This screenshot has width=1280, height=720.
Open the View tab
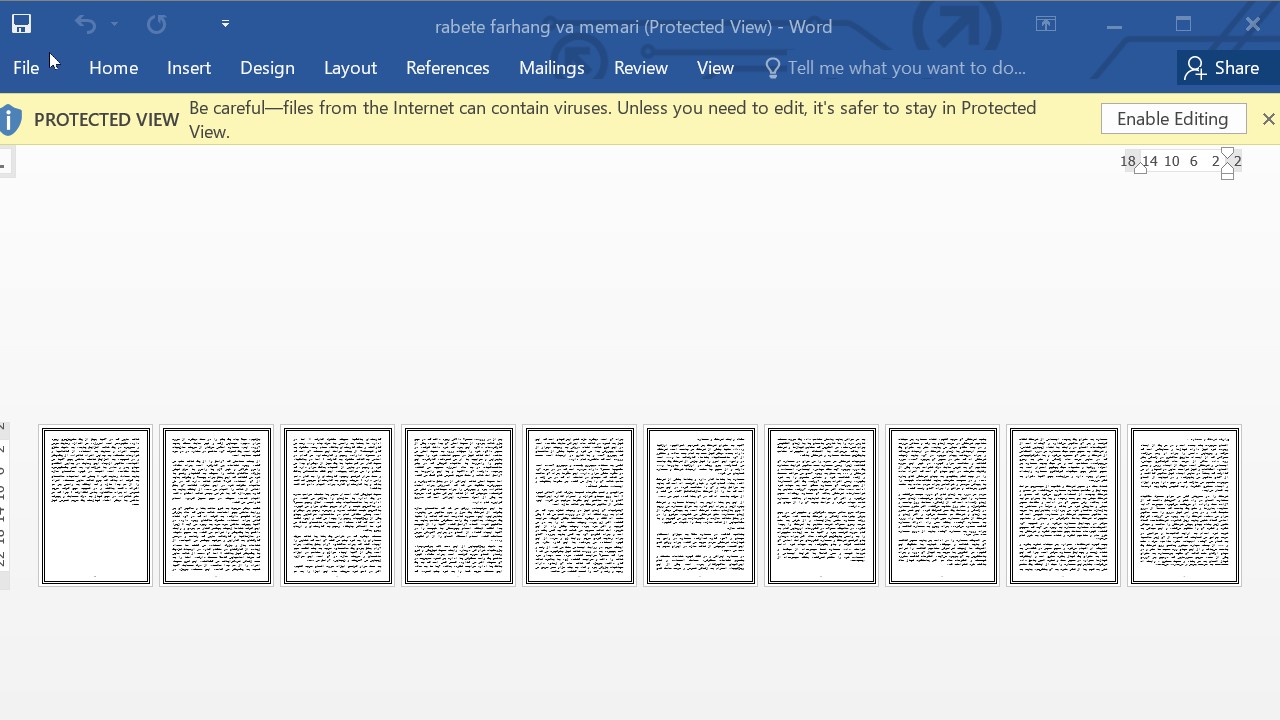click(715, 68)
